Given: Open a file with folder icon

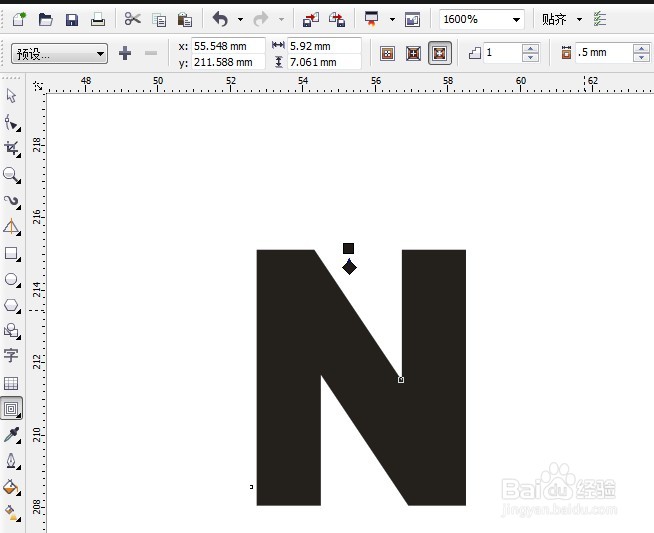Looking at the screenshot, I should point(45,19).
